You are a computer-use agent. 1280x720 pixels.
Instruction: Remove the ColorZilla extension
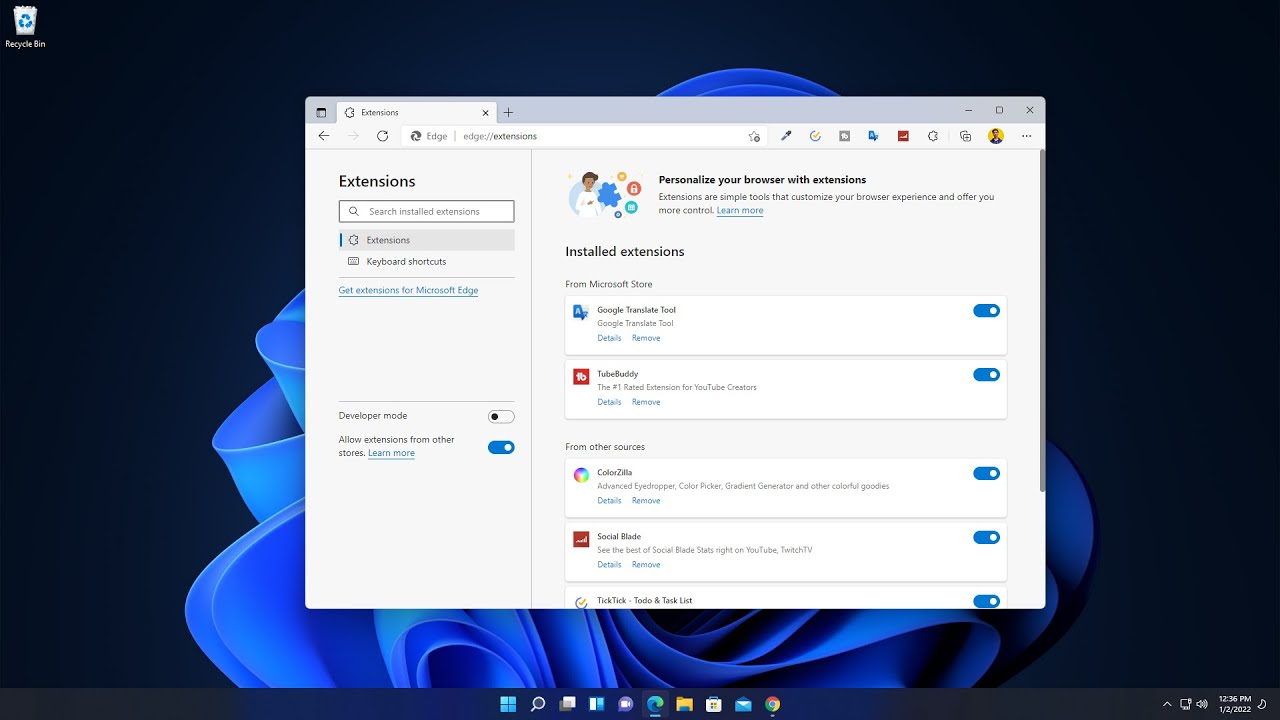pyautogui.click(x=646, y=500)
